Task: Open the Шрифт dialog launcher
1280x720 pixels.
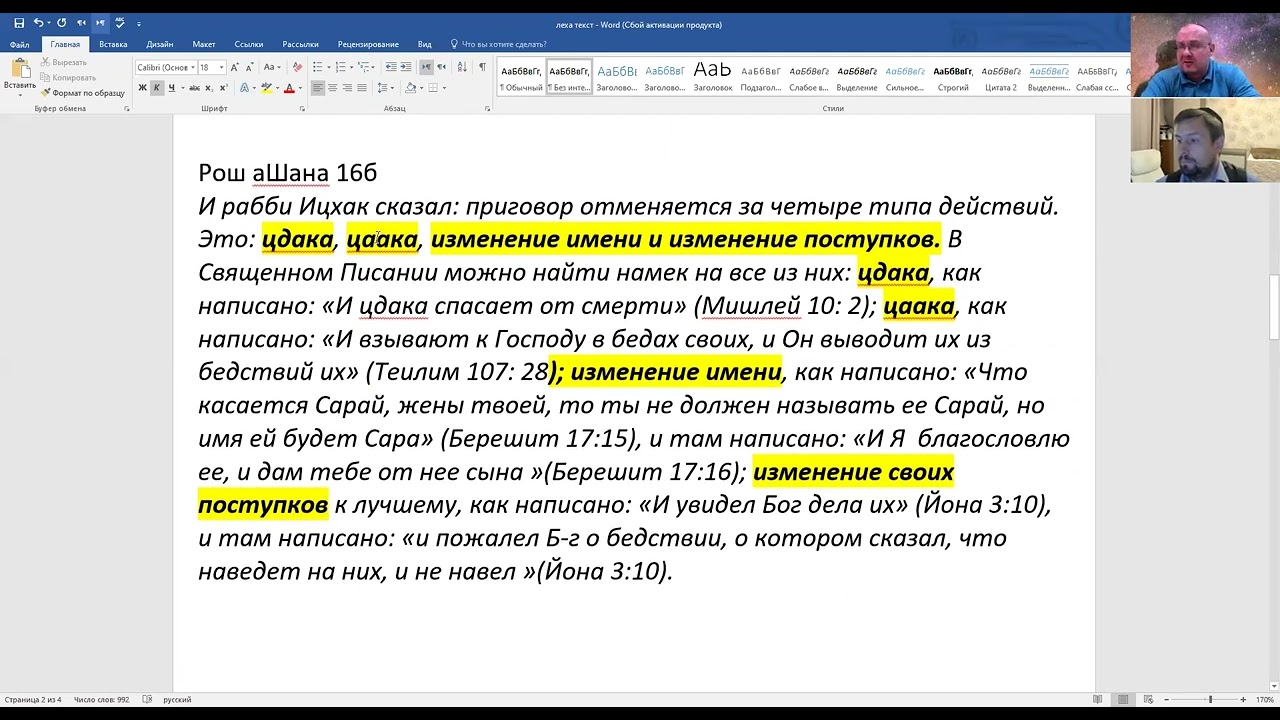Action: pyautogui.click(x=302, y=108)
